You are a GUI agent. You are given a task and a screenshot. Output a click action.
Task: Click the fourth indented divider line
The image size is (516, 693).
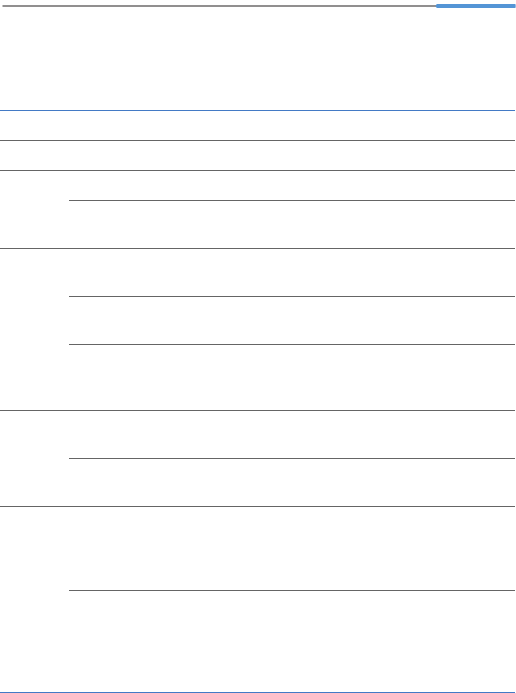click(x=292, y=458)
